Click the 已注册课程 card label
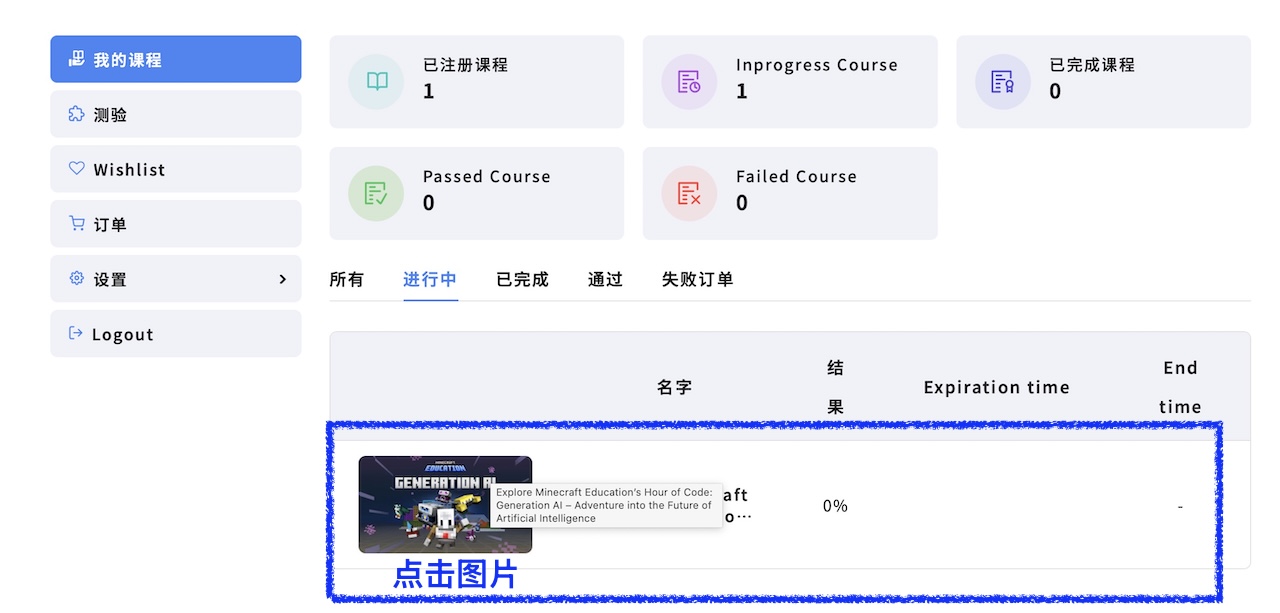Image resolution: width=1280 pixels, height=613 pixels. click(x=465, y=65)
